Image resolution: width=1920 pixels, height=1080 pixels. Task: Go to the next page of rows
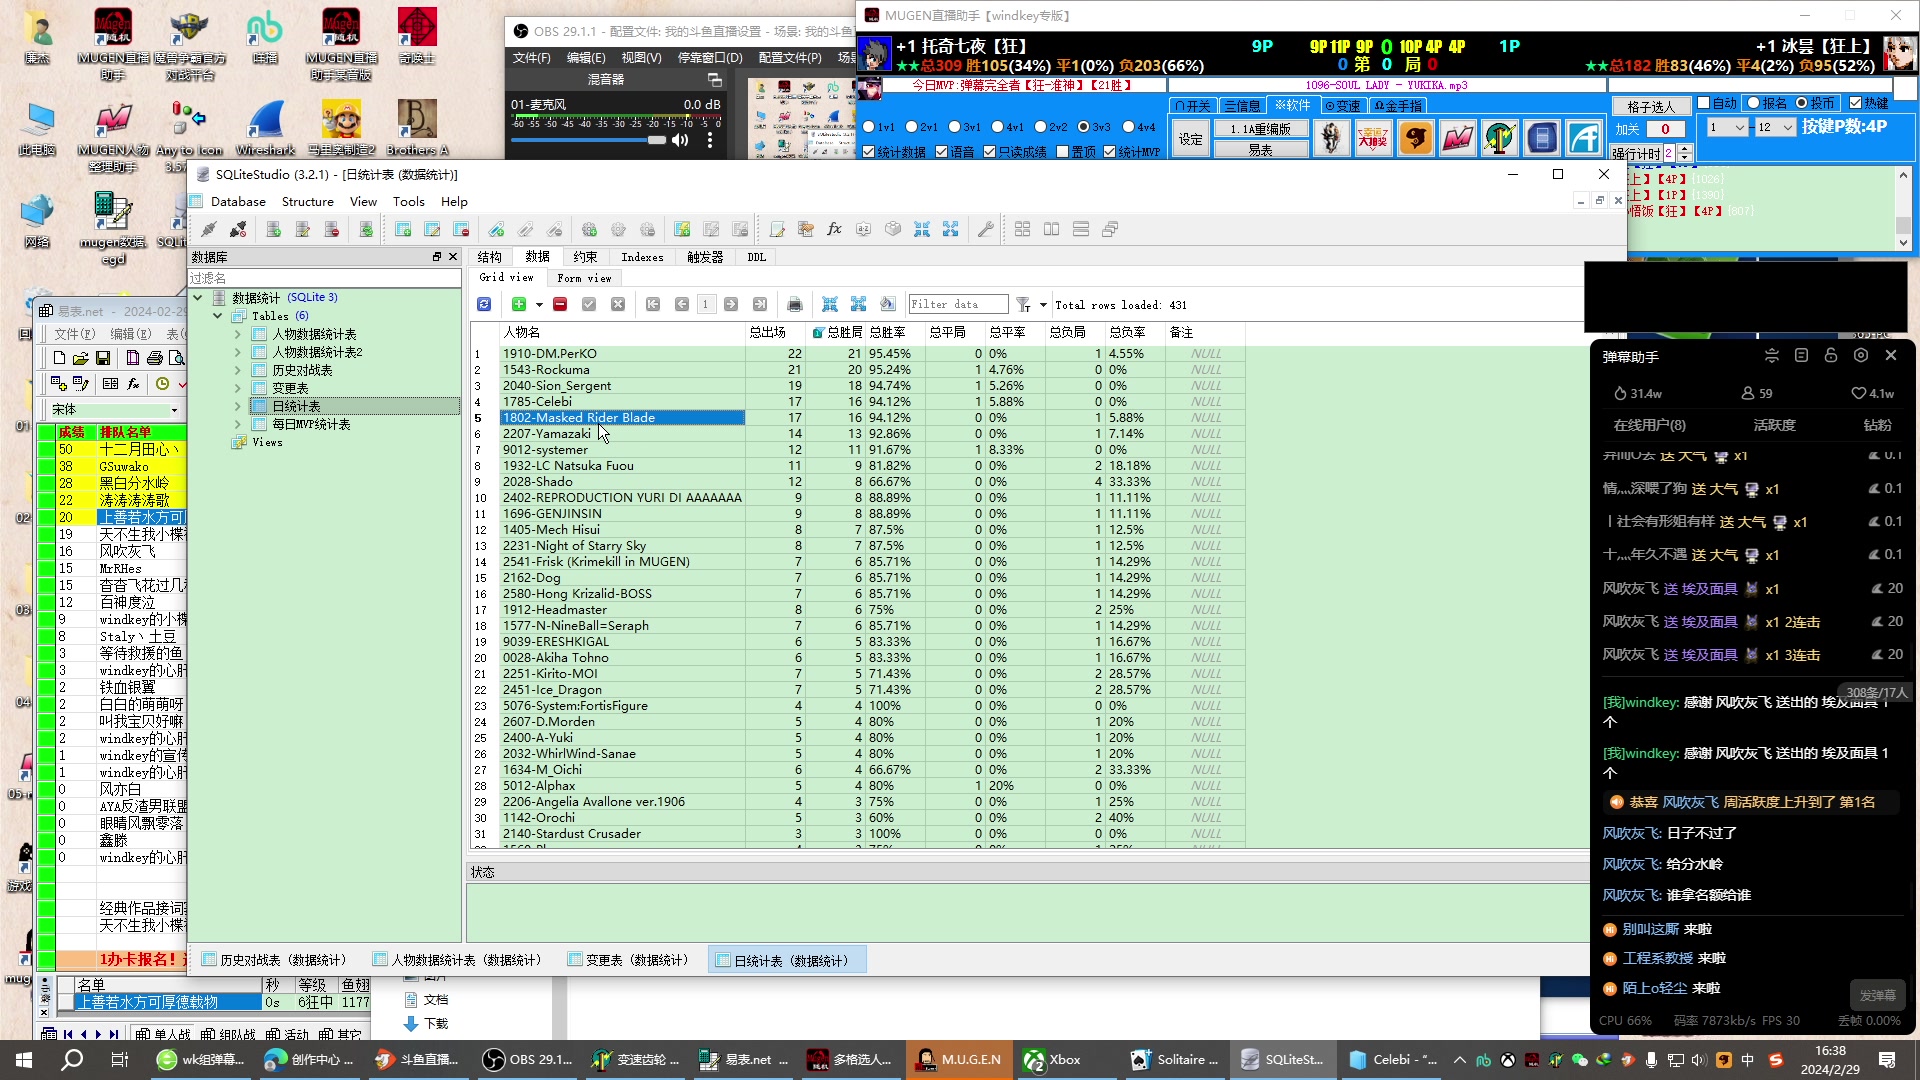tap(731, 304)
